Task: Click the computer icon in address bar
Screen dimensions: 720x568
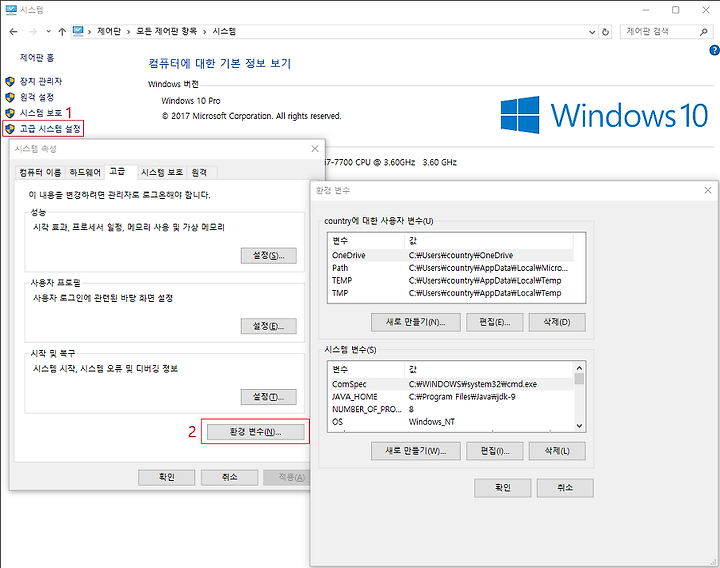Action: coord(78,31)
